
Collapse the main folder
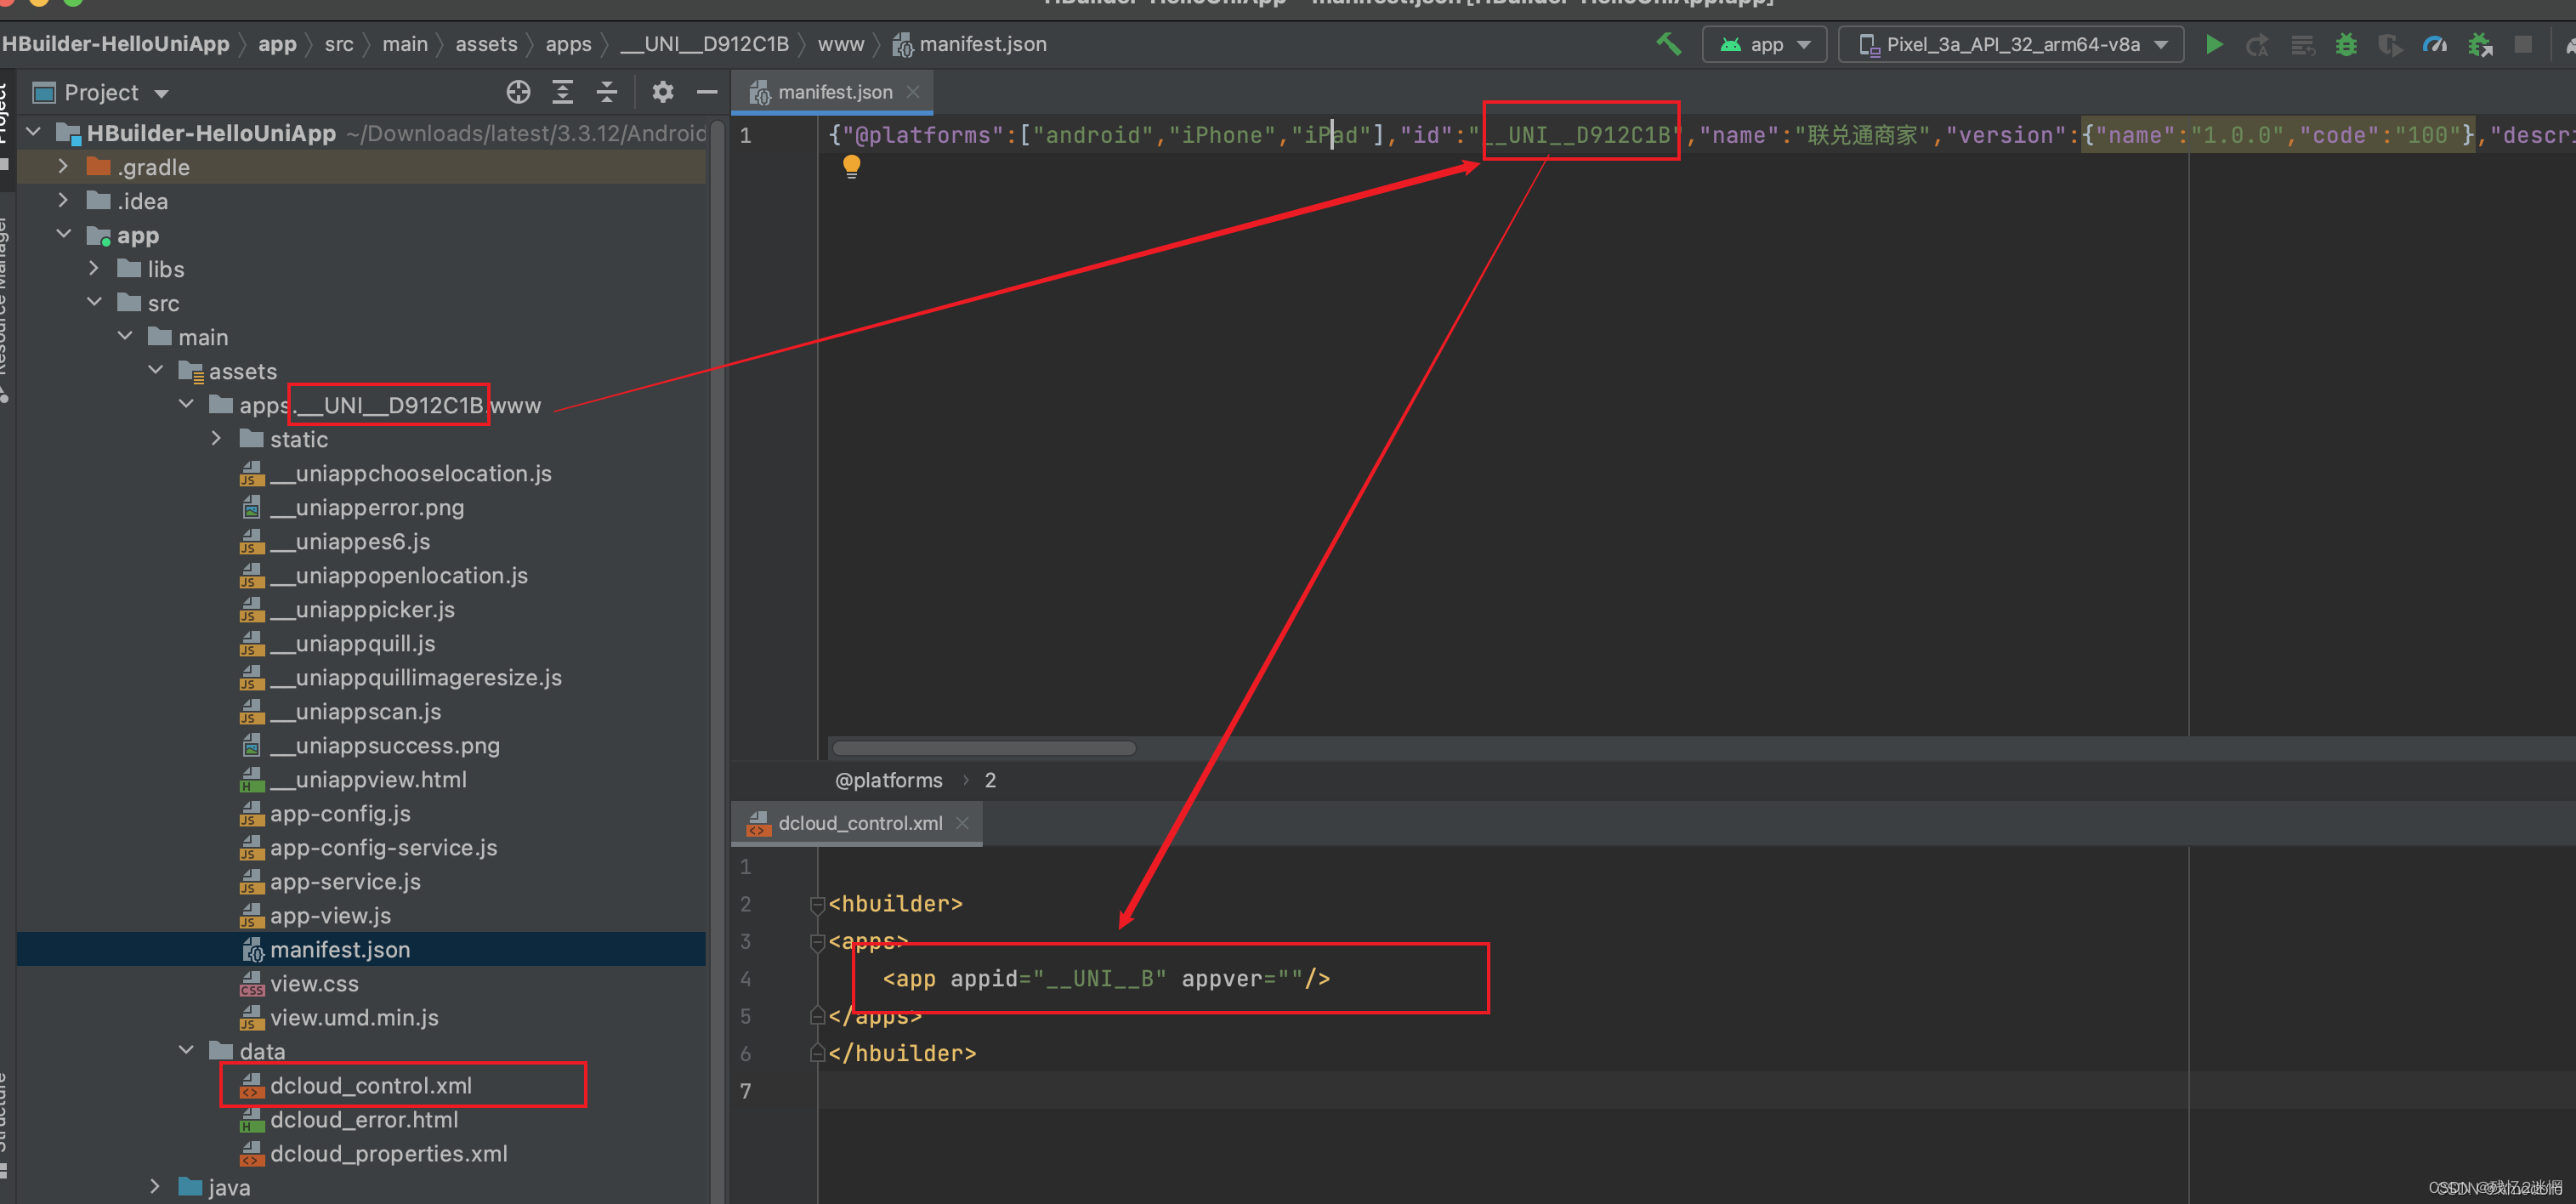tap(125, 336)
